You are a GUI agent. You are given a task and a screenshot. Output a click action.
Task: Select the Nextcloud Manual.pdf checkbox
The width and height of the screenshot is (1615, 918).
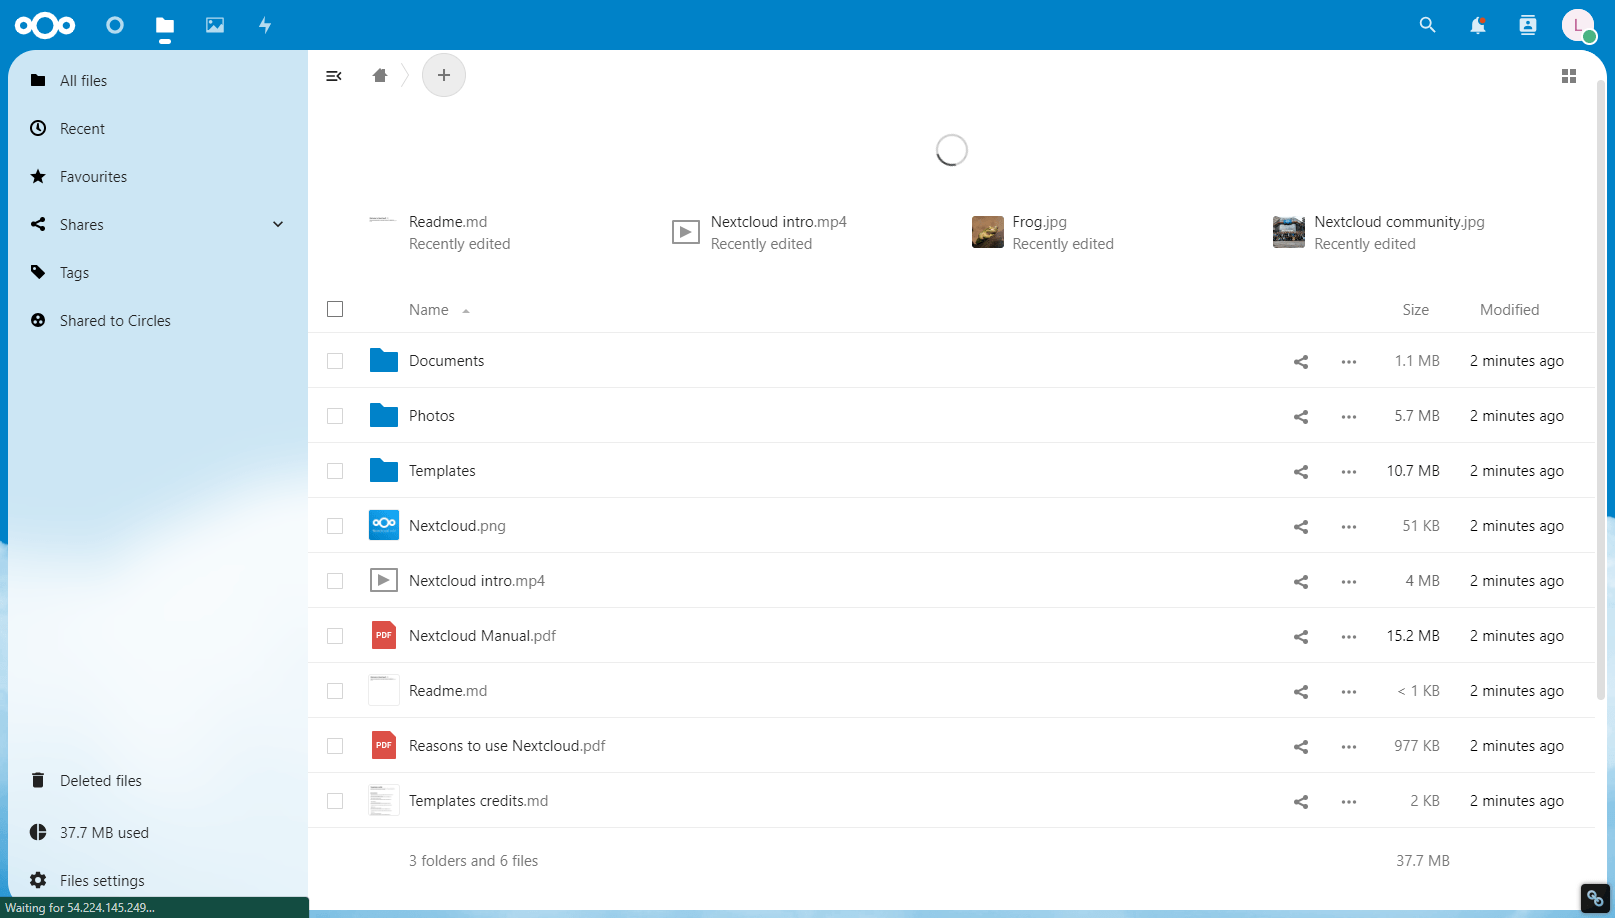[x=335, y=636]
